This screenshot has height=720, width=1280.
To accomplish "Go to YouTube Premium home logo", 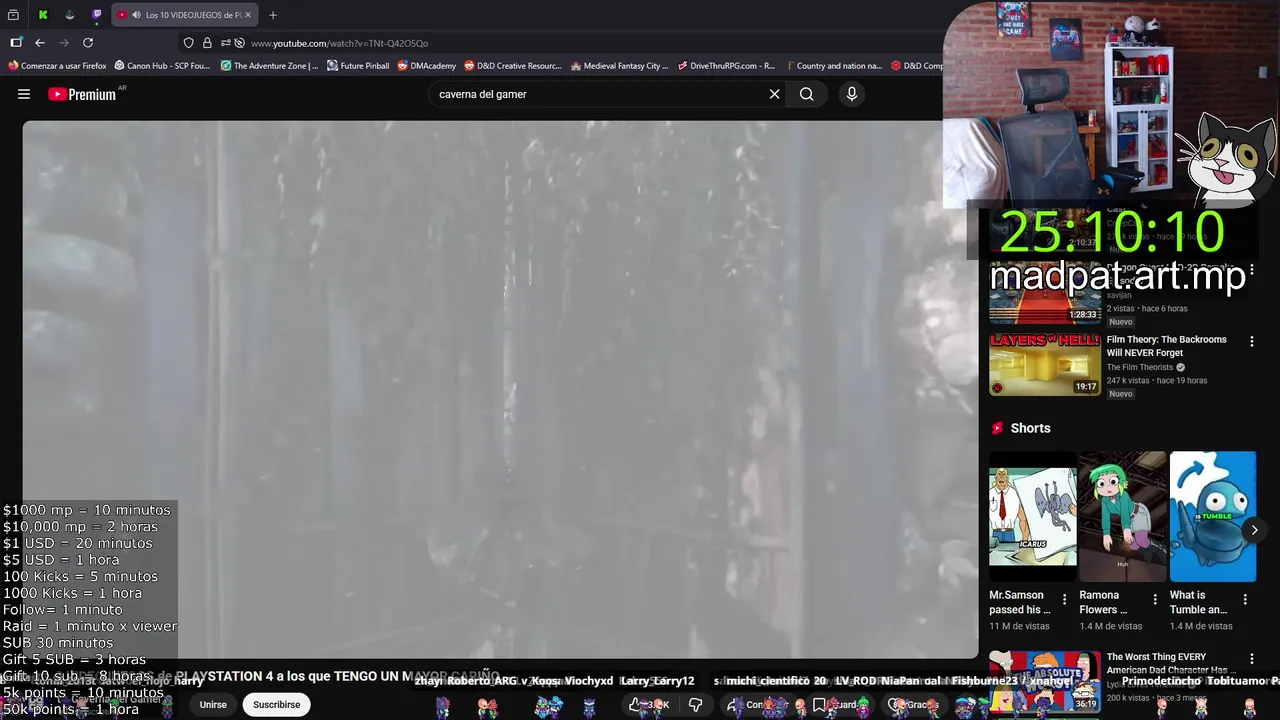I will (x=82, y=94).
